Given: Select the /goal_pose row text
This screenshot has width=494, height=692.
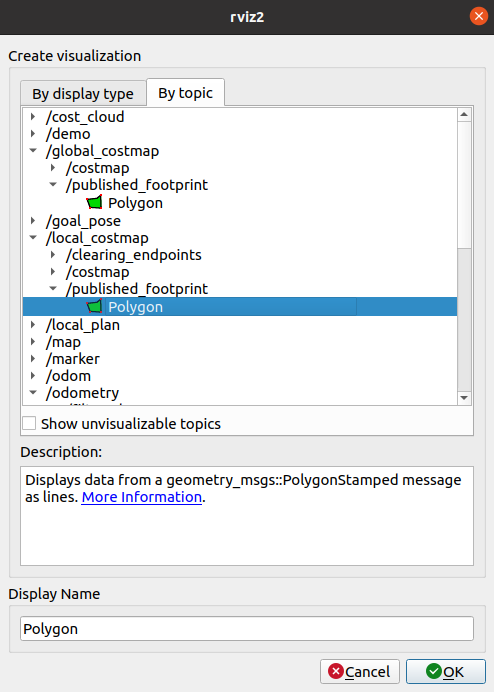Looking at the screenshot, I should (83, 221).
